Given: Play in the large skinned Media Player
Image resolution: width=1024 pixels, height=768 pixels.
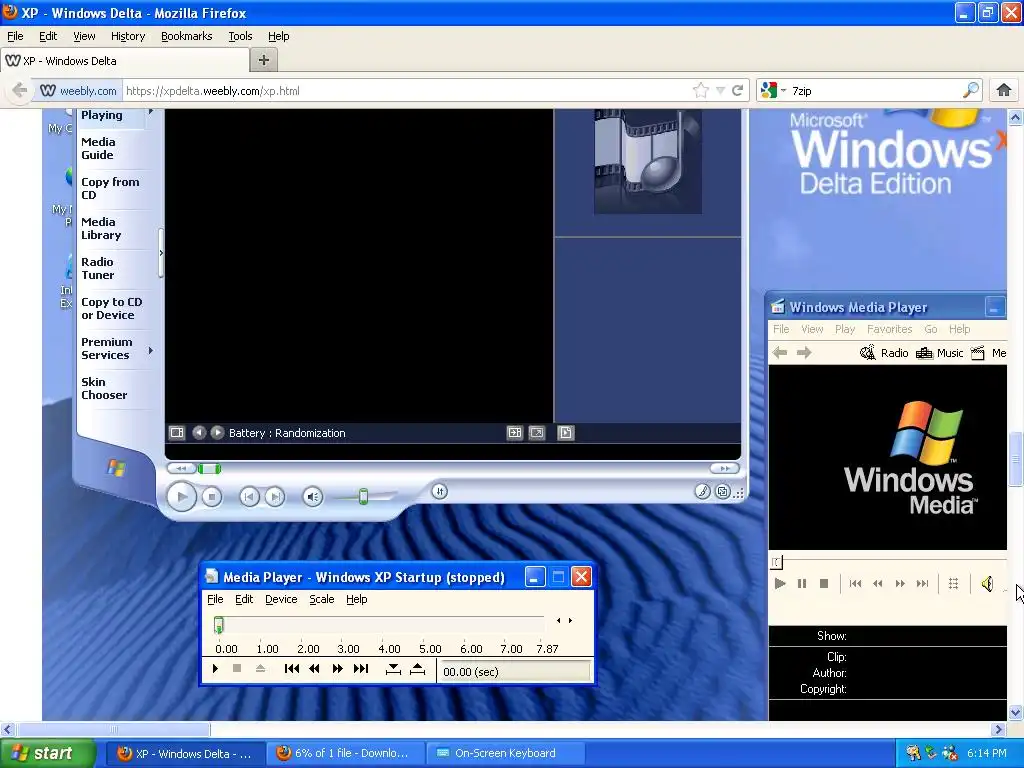Looking at the screenshot, I should (182, 497).
